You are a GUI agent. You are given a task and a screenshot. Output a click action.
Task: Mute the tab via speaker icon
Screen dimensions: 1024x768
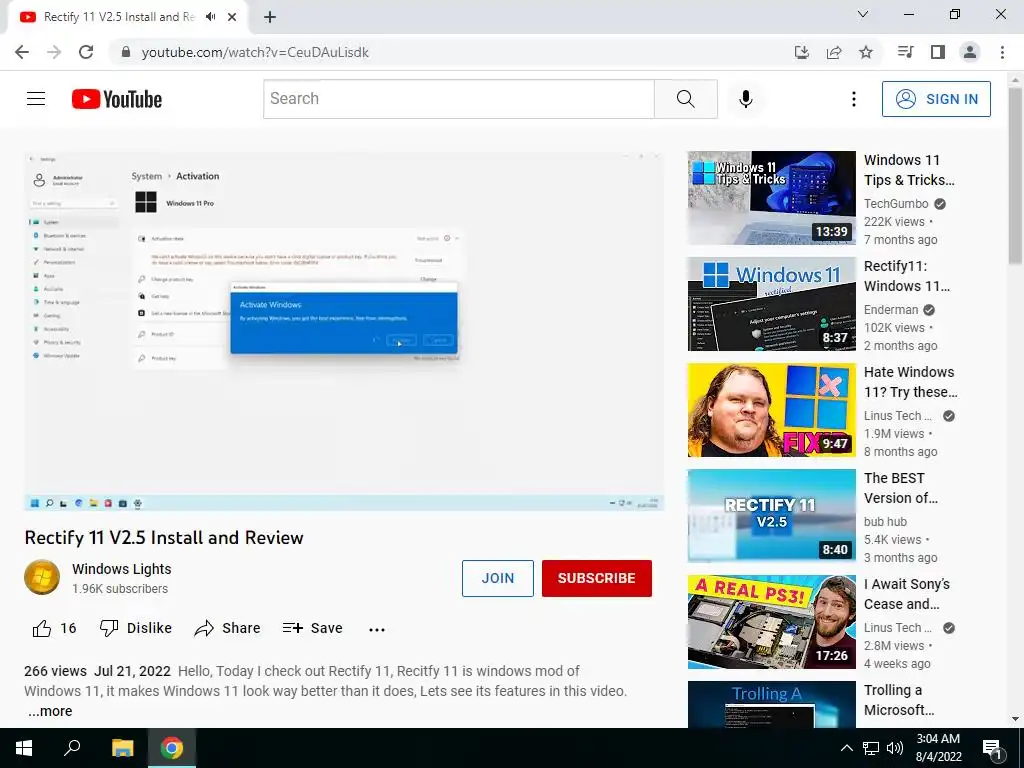click(210, 17)
